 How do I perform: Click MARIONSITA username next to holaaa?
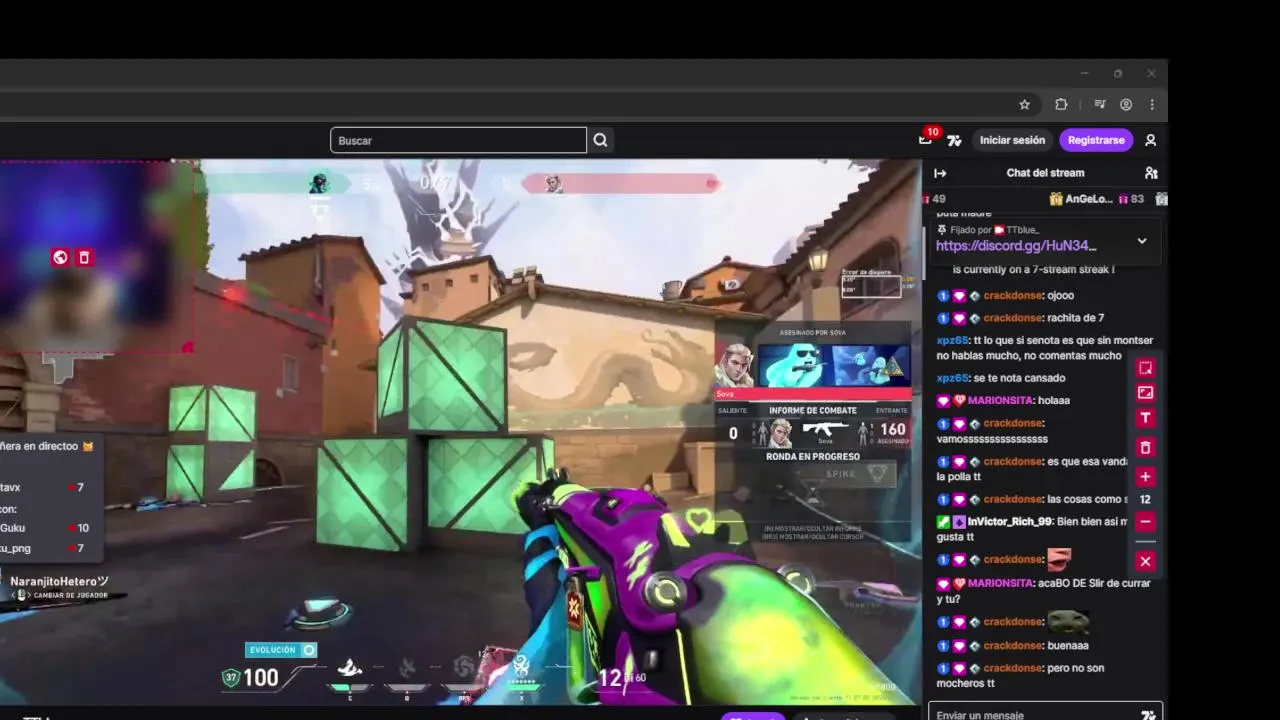(x=1003, y=401)
